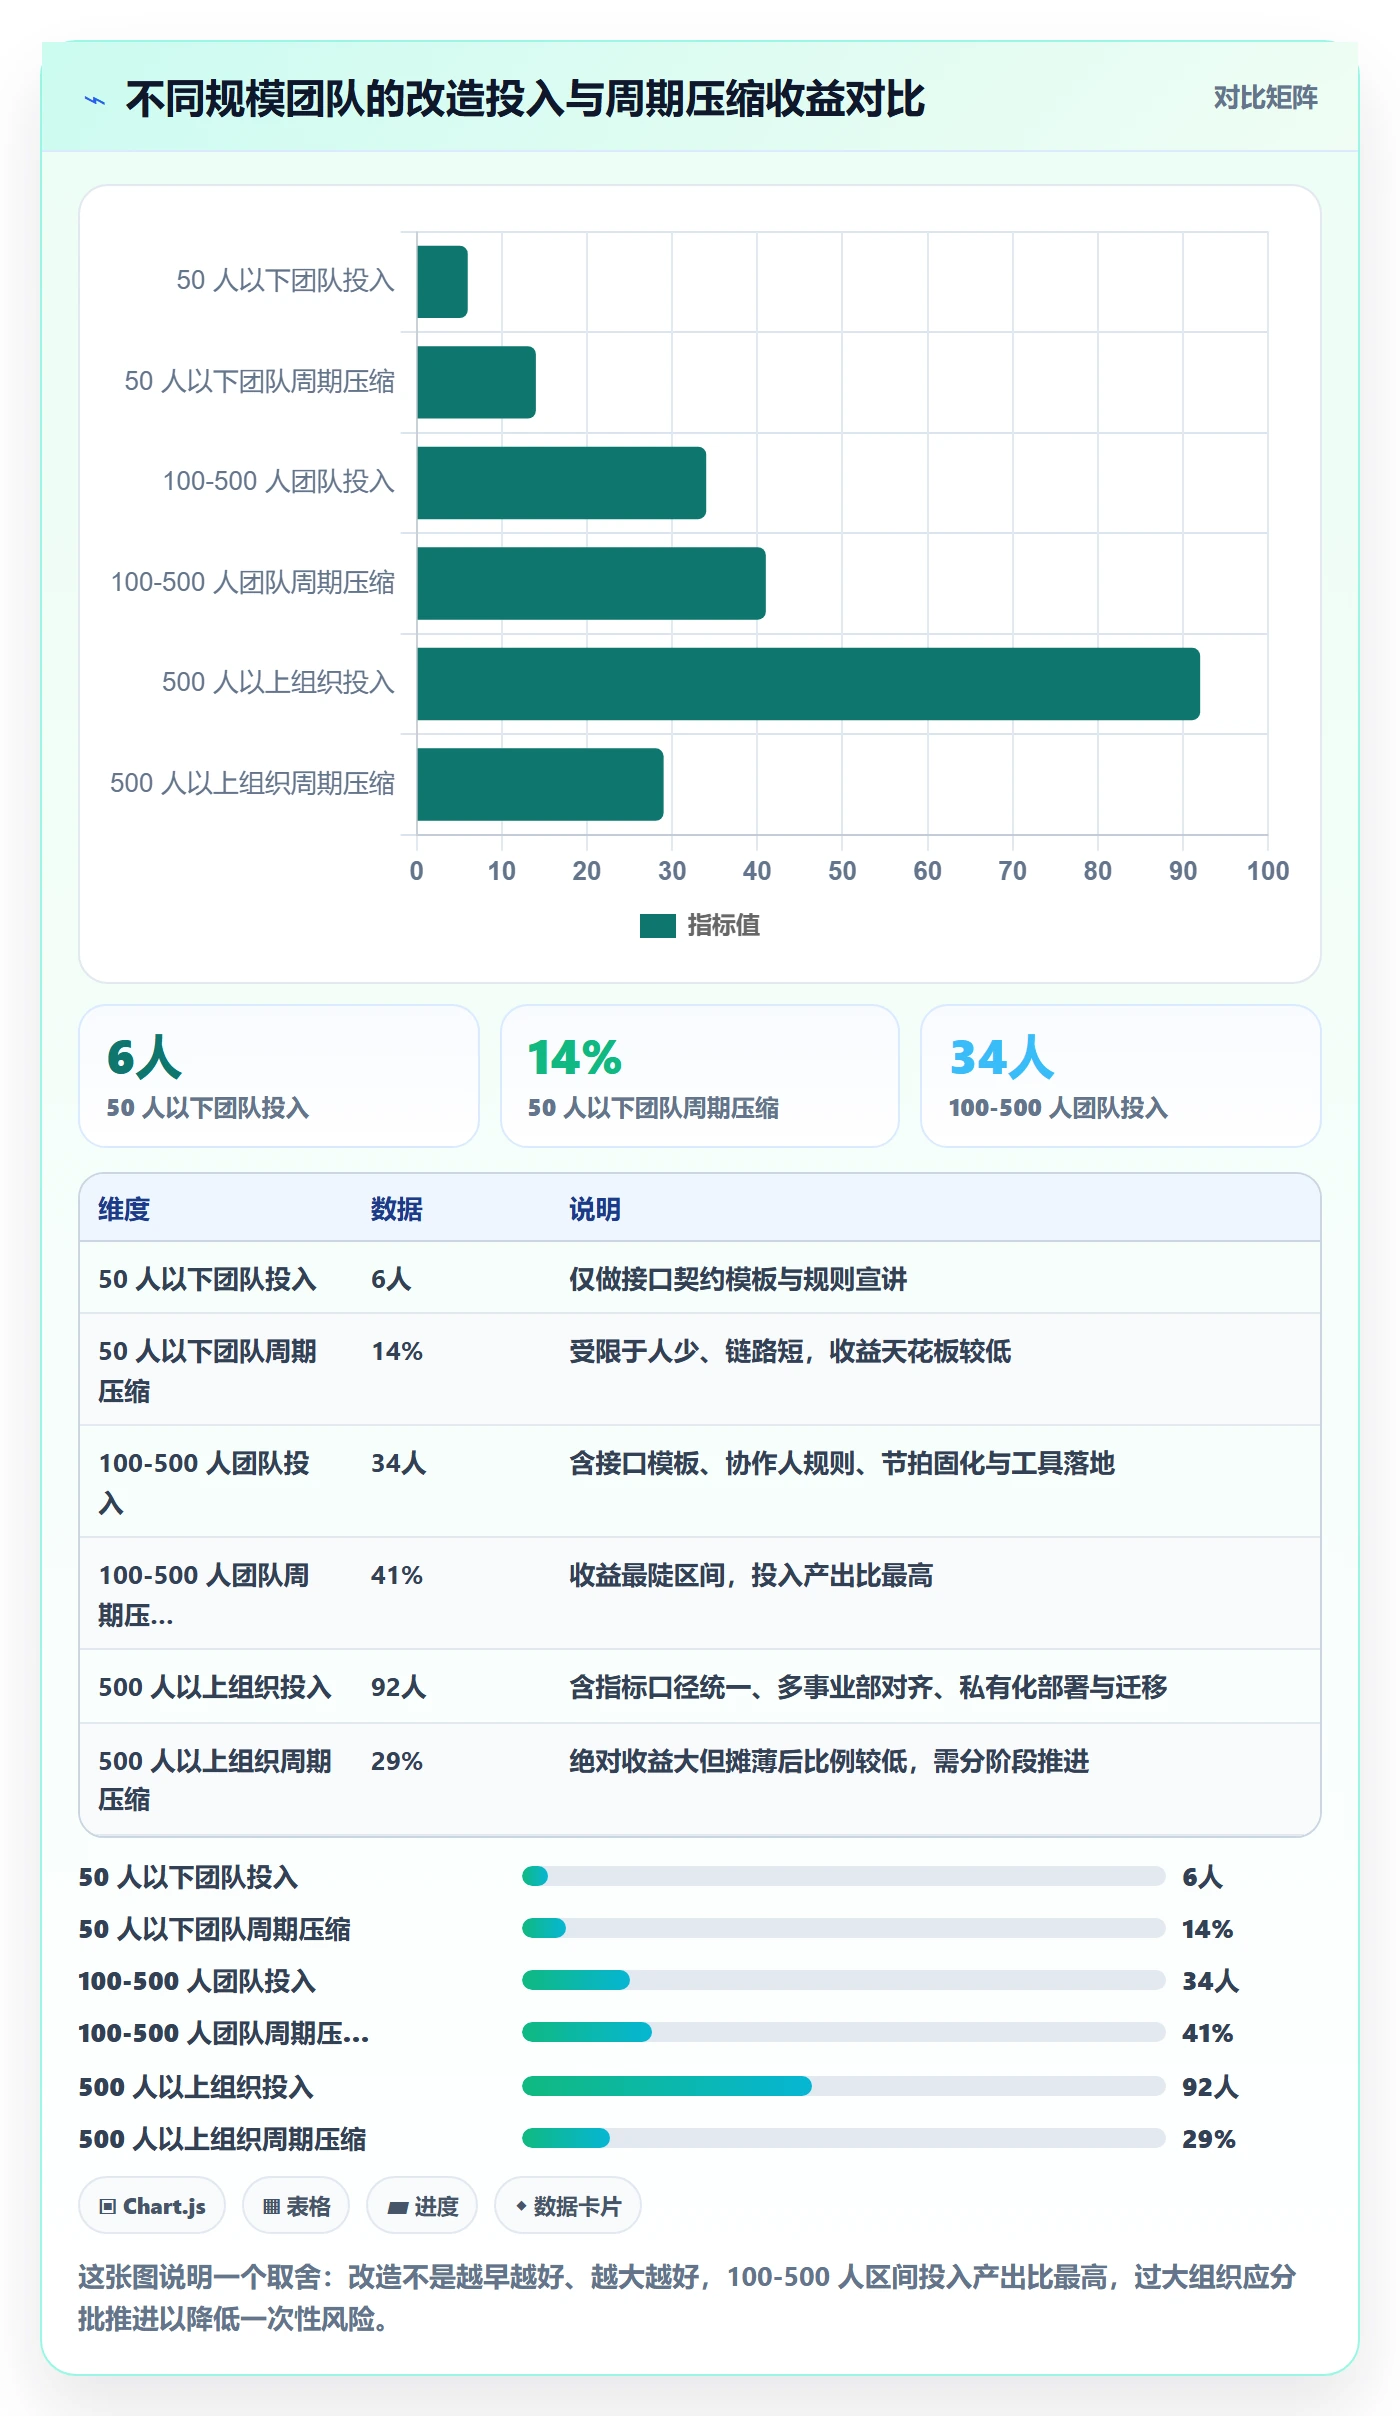The width and height of the screenshot is (1400, 2416).
Task: Click the chart title 不同规模团队的改造投入
Action: point(525,99)
